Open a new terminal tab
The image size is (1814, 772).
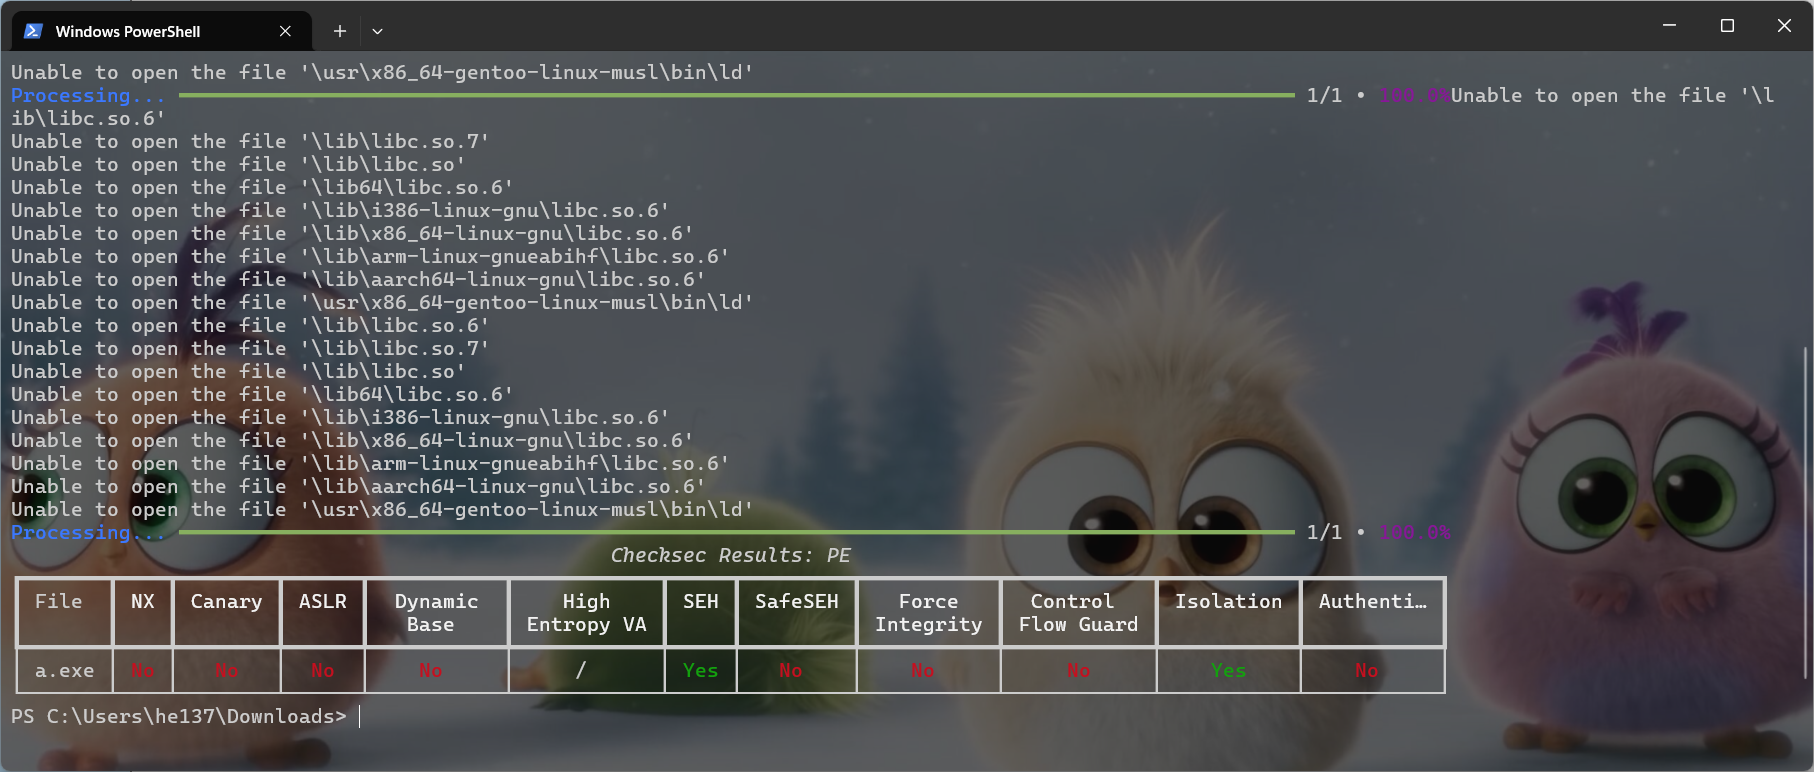click(x=340, y=31)
